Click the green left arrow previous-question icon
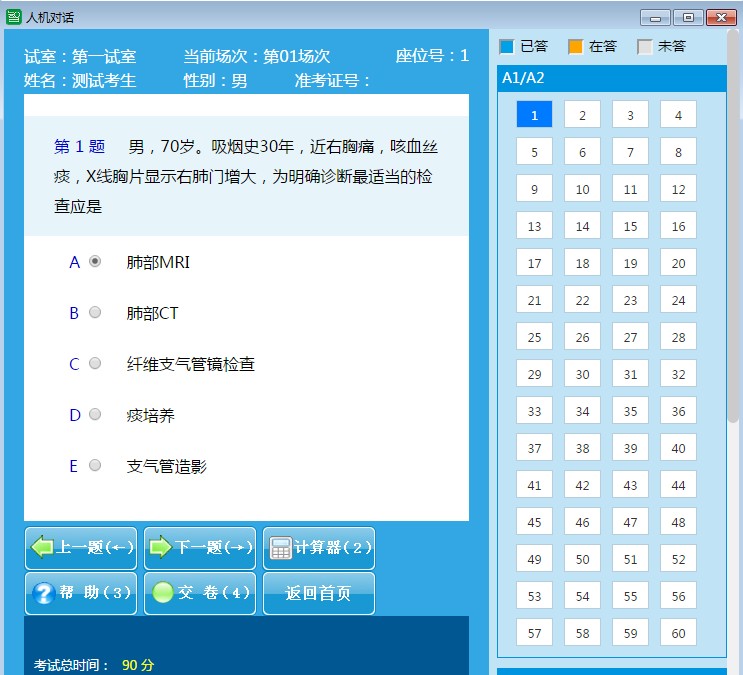The width and height of the screenshot is (743, 675). [x=43, y=547]
